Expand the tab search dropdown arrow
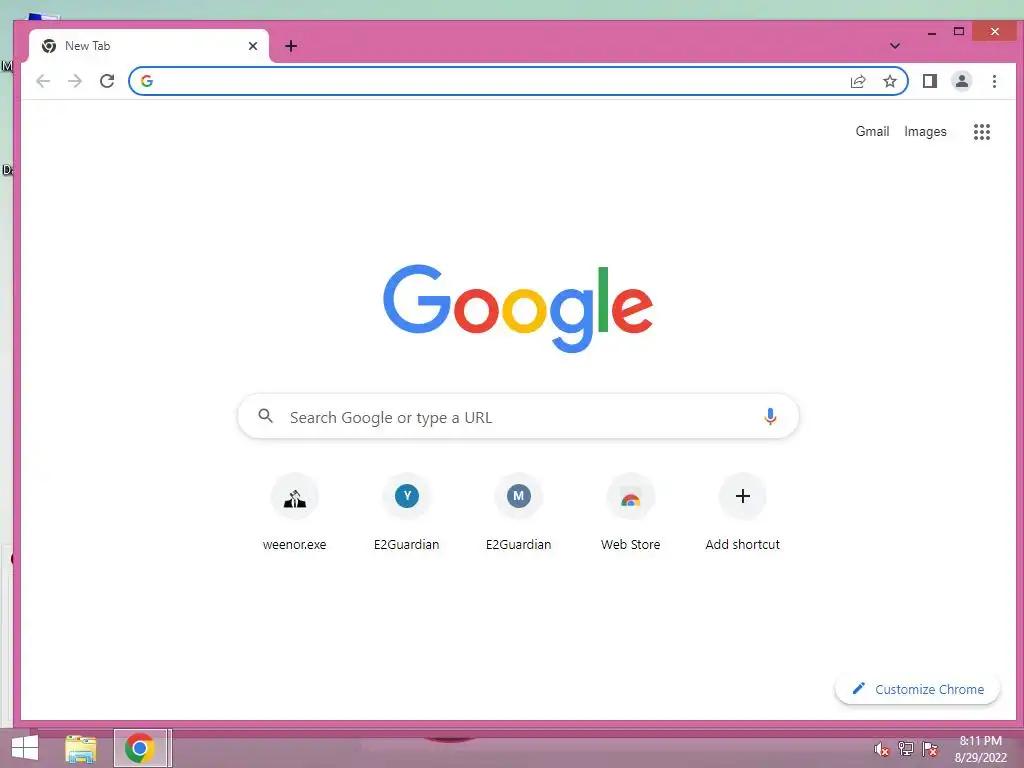1024x768 pixels. click(x=895, y=46)
